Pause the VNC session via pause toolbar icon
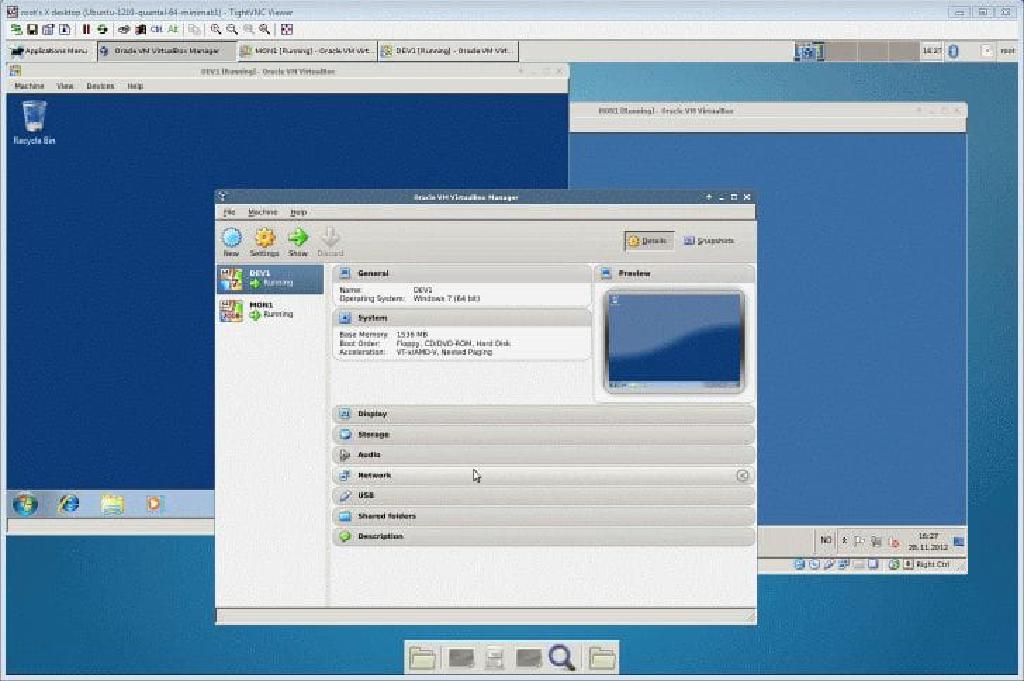 coord(85,29)
